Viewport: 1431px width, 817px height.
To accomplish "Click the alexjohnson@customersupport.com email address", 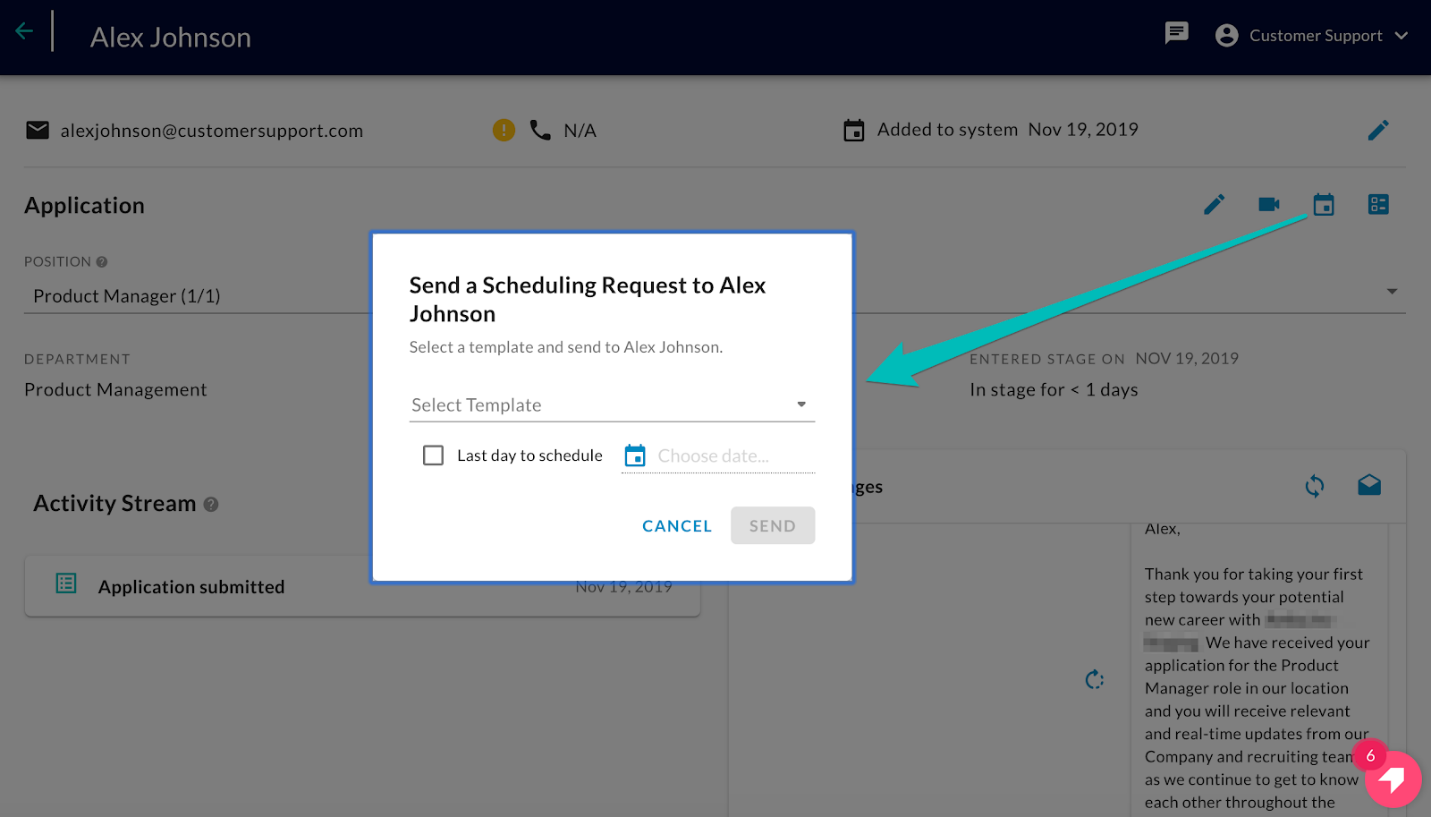I will 212,131.
